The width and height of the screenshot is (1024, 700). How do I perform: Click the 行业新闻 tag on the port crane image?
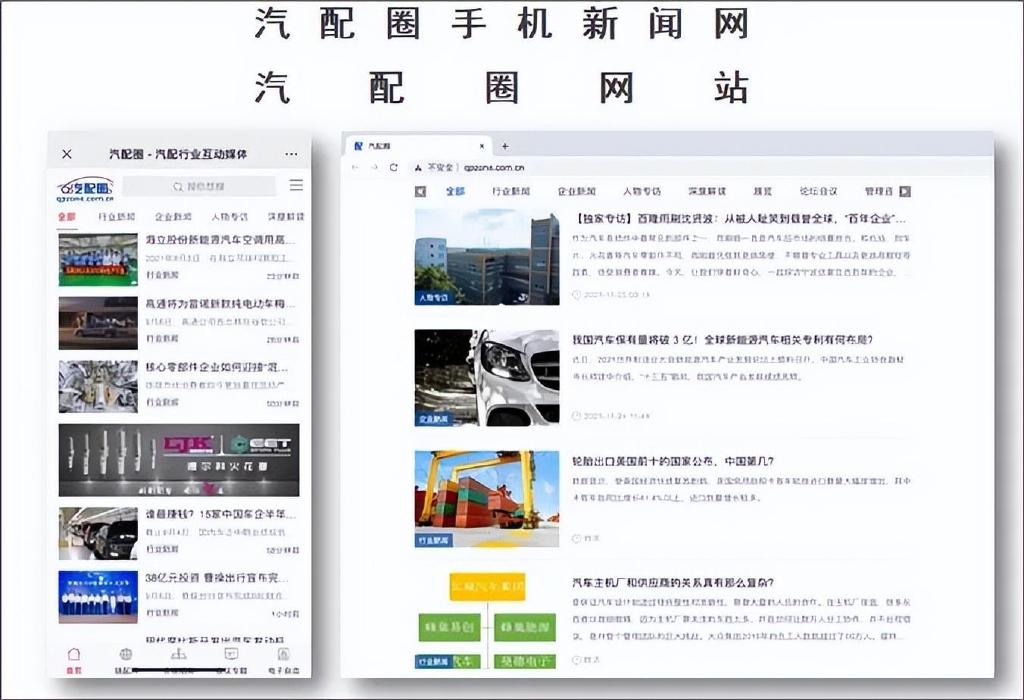434,541
